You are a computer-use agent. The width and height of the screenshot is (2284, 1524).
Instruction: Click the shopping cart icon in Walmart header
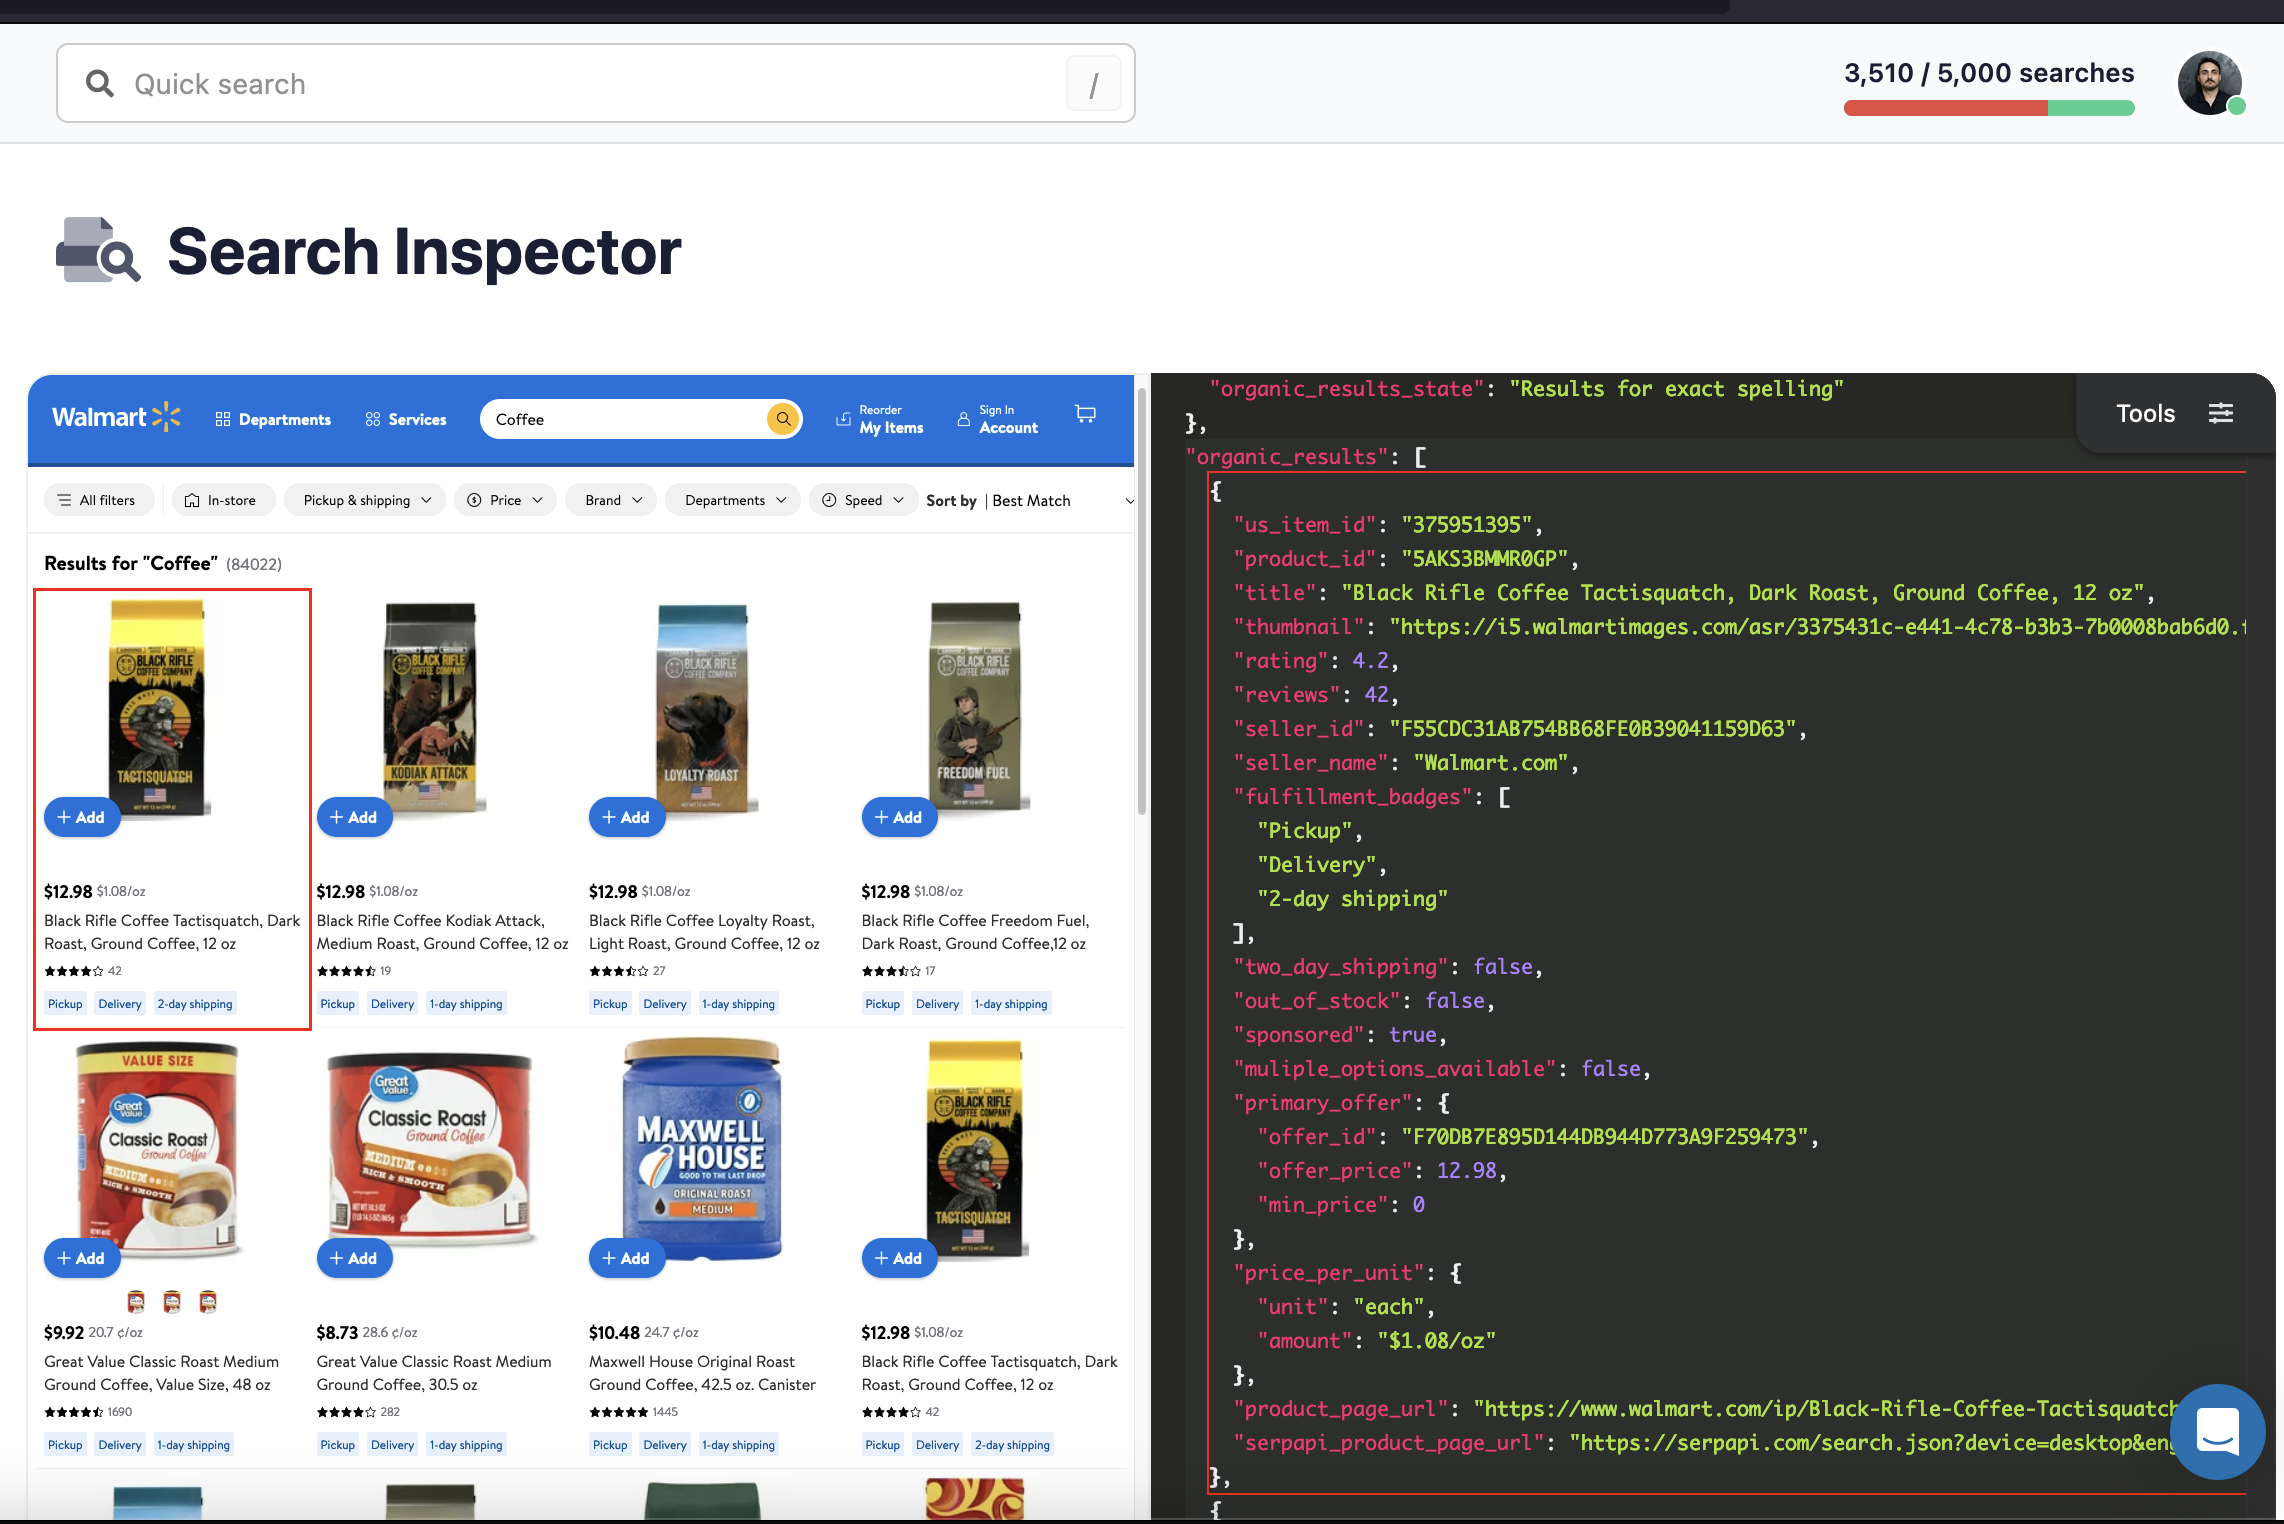[1085, 414]
